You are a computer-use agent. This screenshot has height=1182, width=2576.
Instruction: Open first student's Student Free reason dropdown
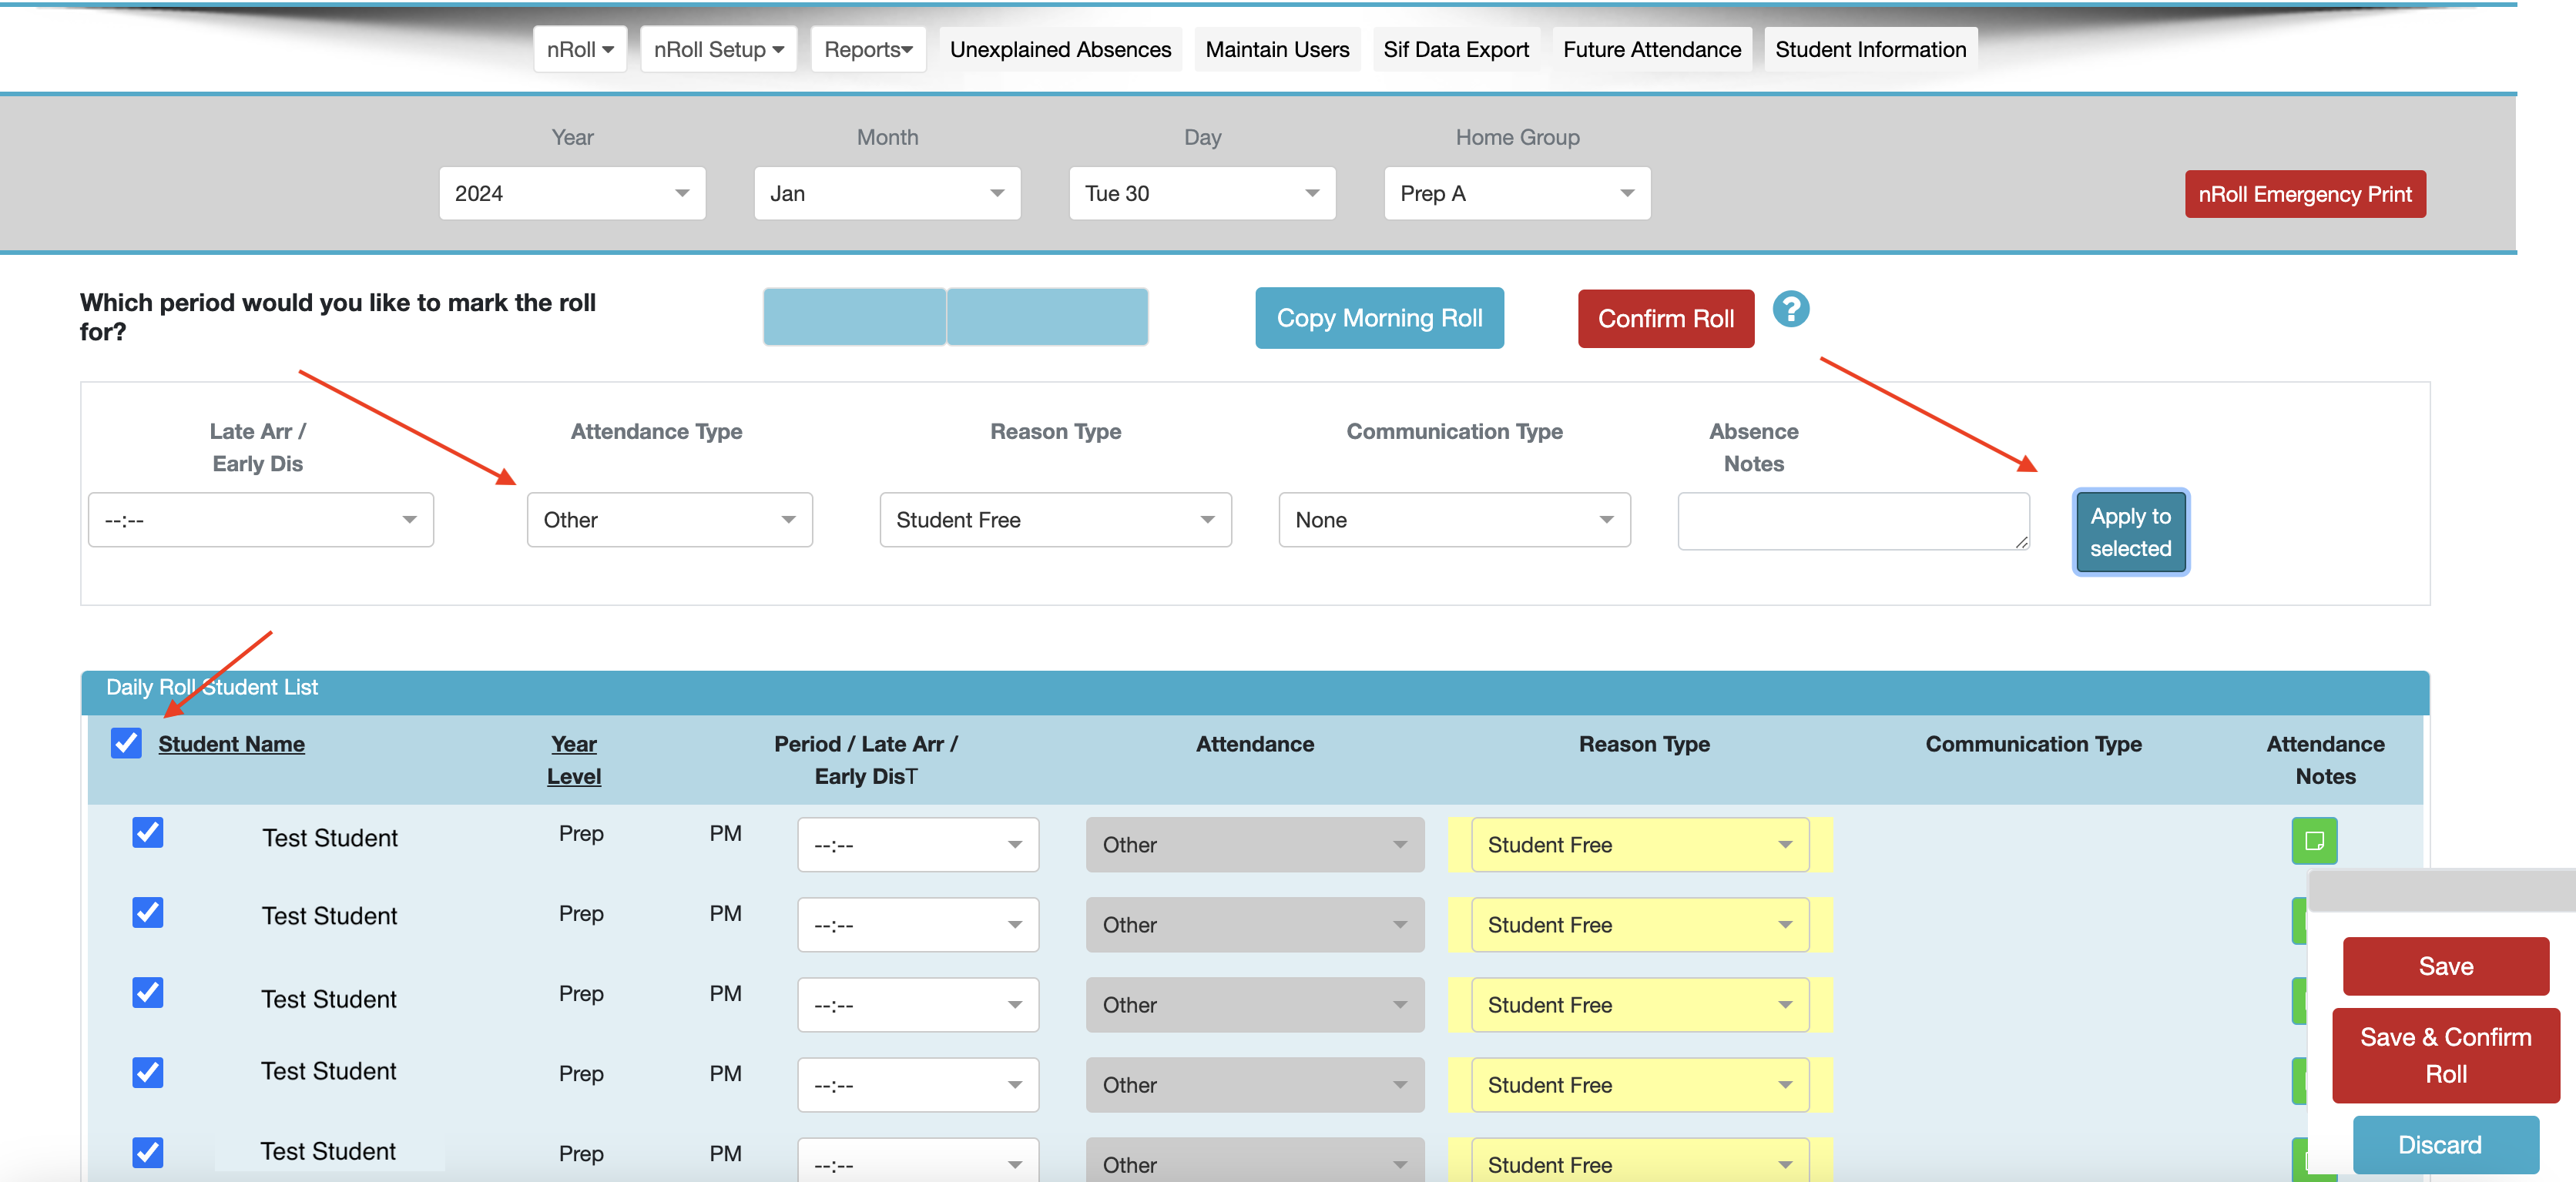[x=1639, y=845]
